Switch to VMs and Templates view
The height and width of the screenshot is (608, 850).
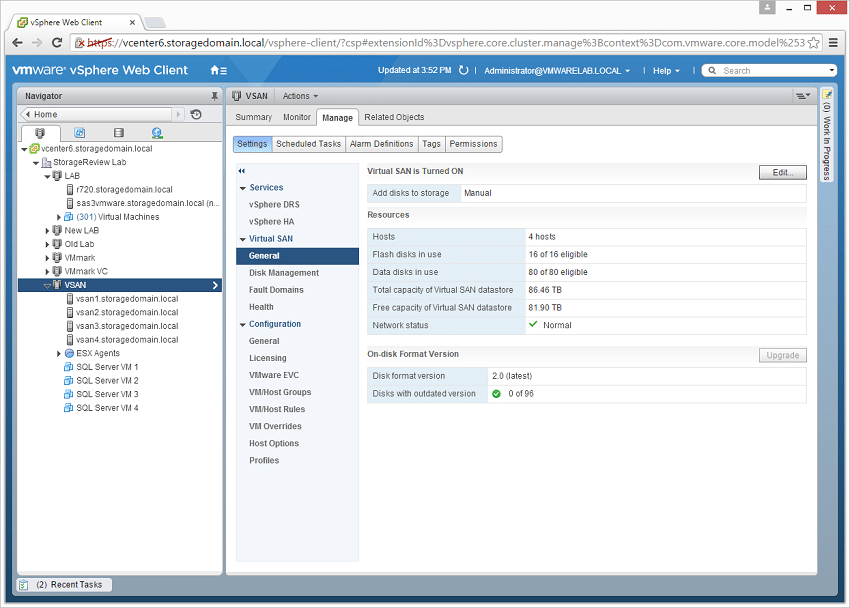[80, 133]
